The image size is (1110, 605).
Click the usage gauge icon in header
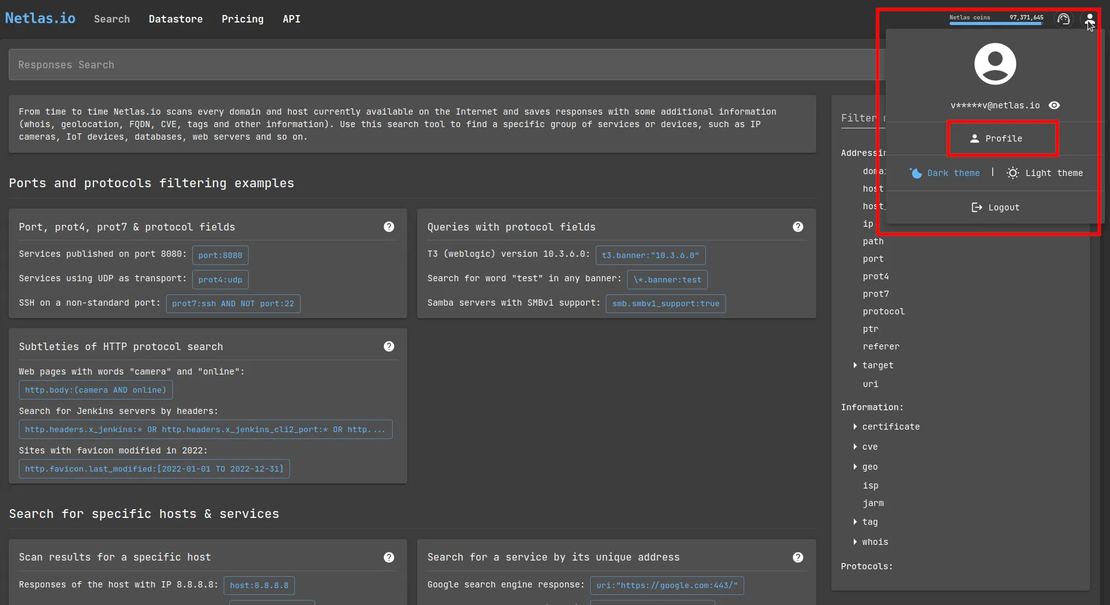pyautogui.click(x=1064, y=19)
